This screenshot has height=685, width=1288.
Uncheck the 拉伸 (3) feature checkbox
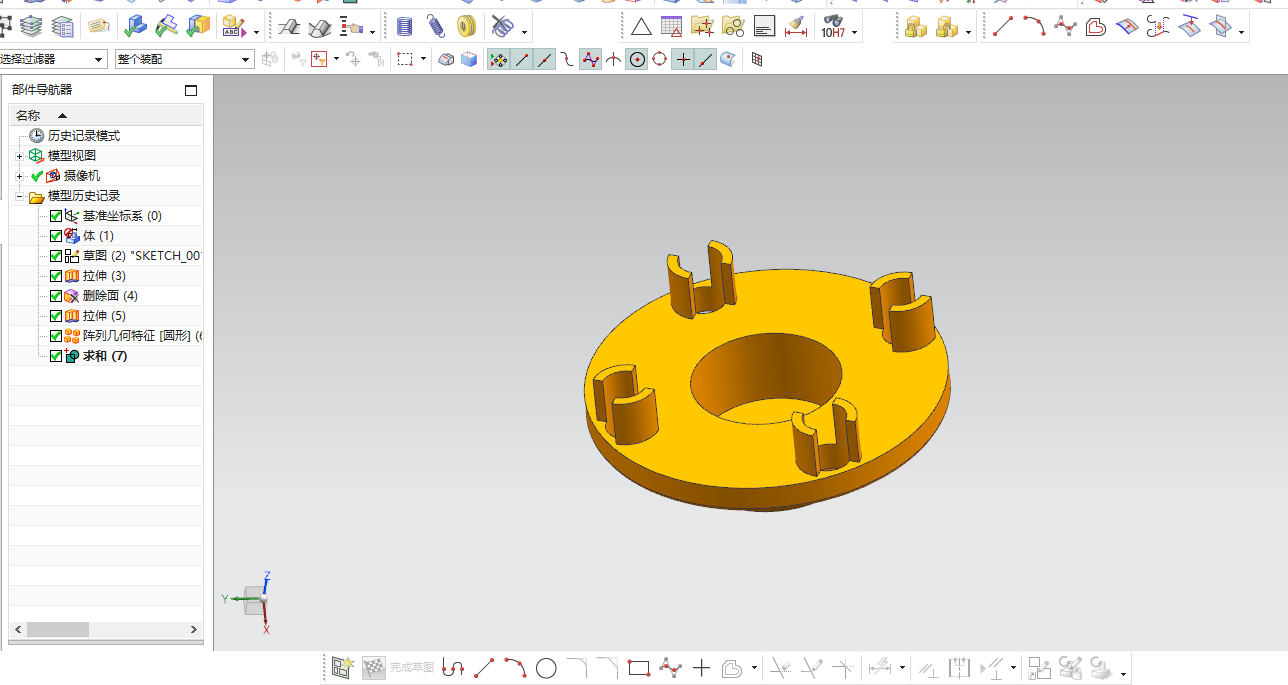tap(56, 276)
